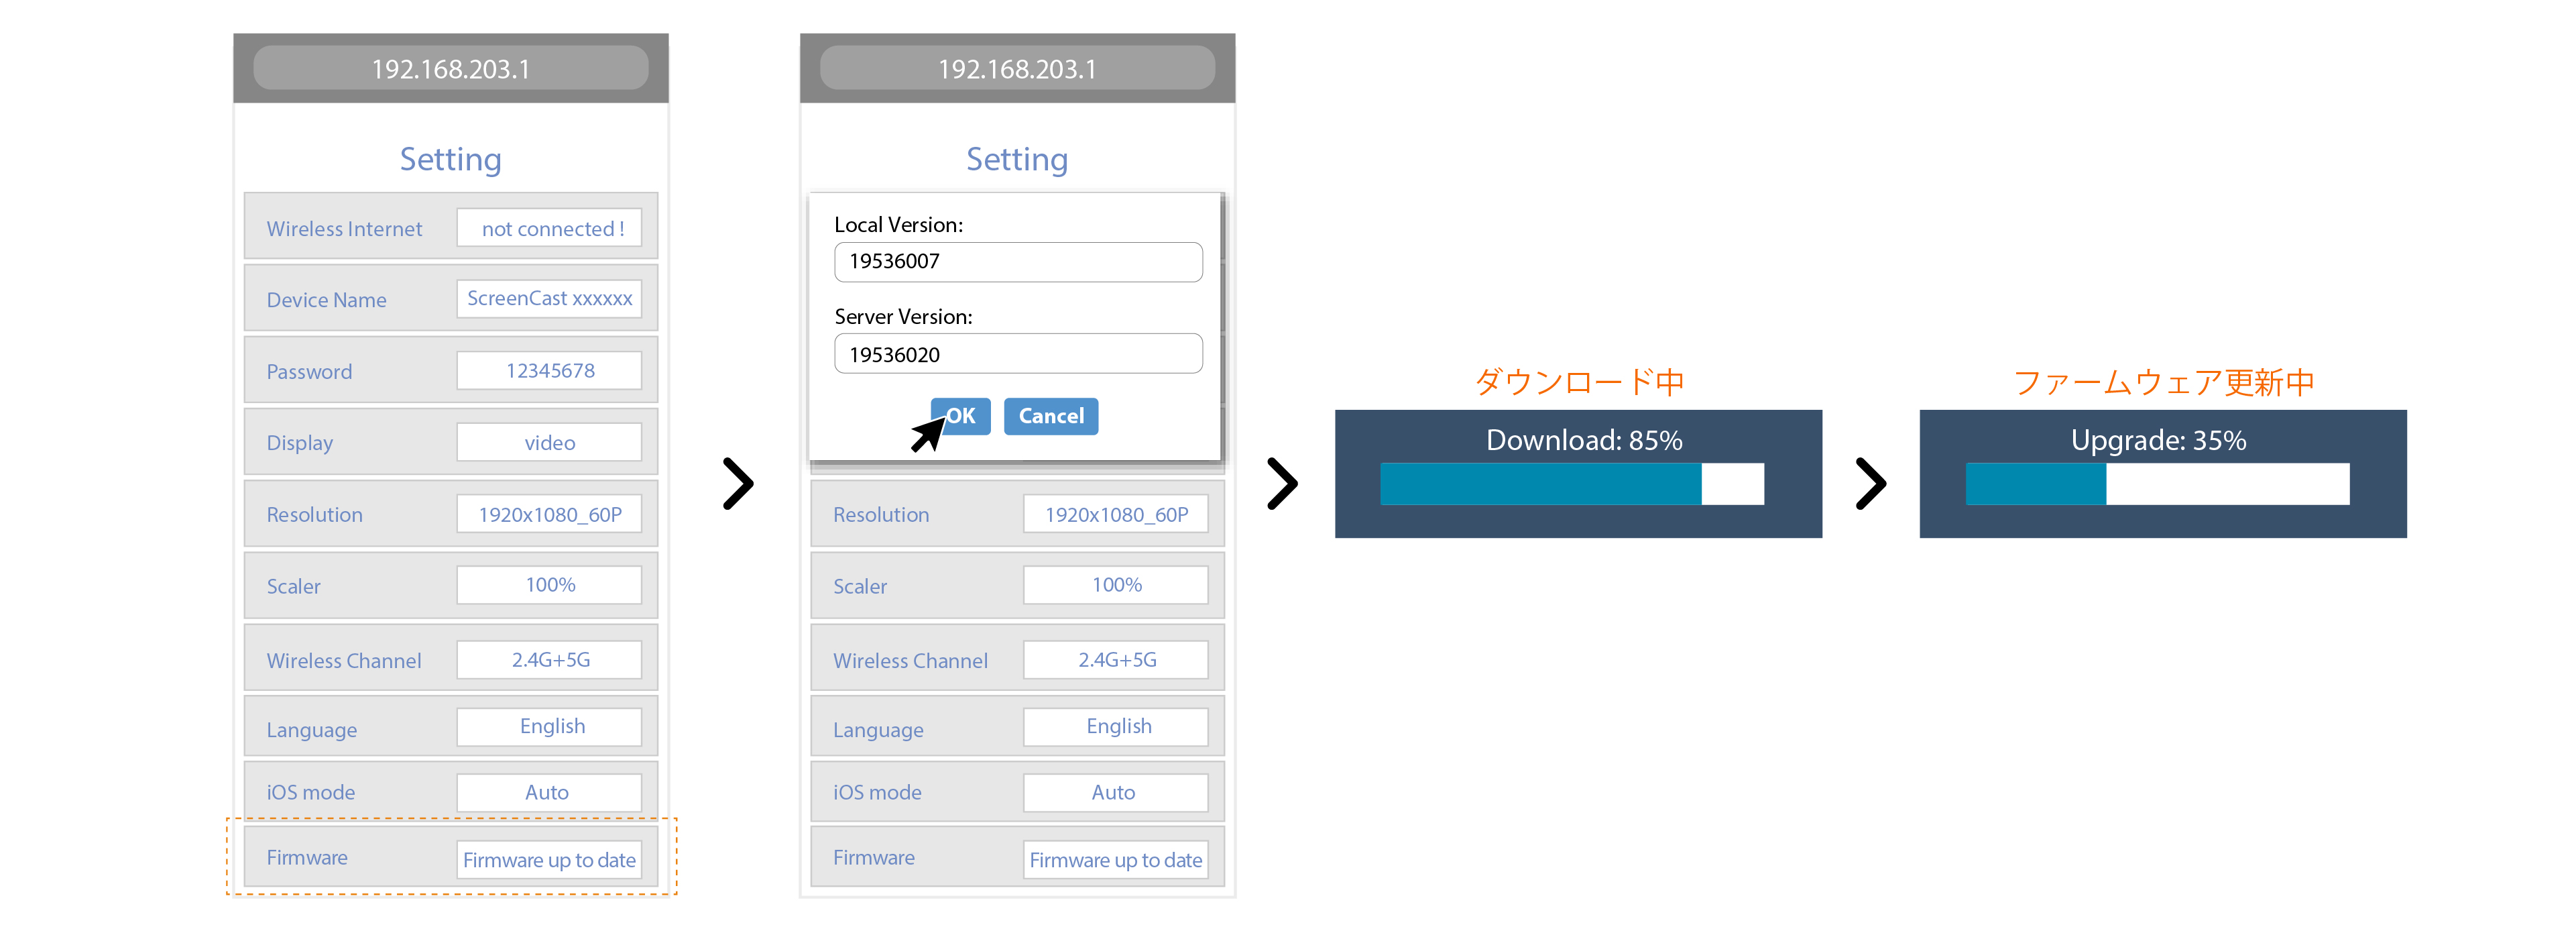The image size is (2576, 931).
Task: Click 'Firmware up to date' on second screen
Action: click(x=1116, y=860)
